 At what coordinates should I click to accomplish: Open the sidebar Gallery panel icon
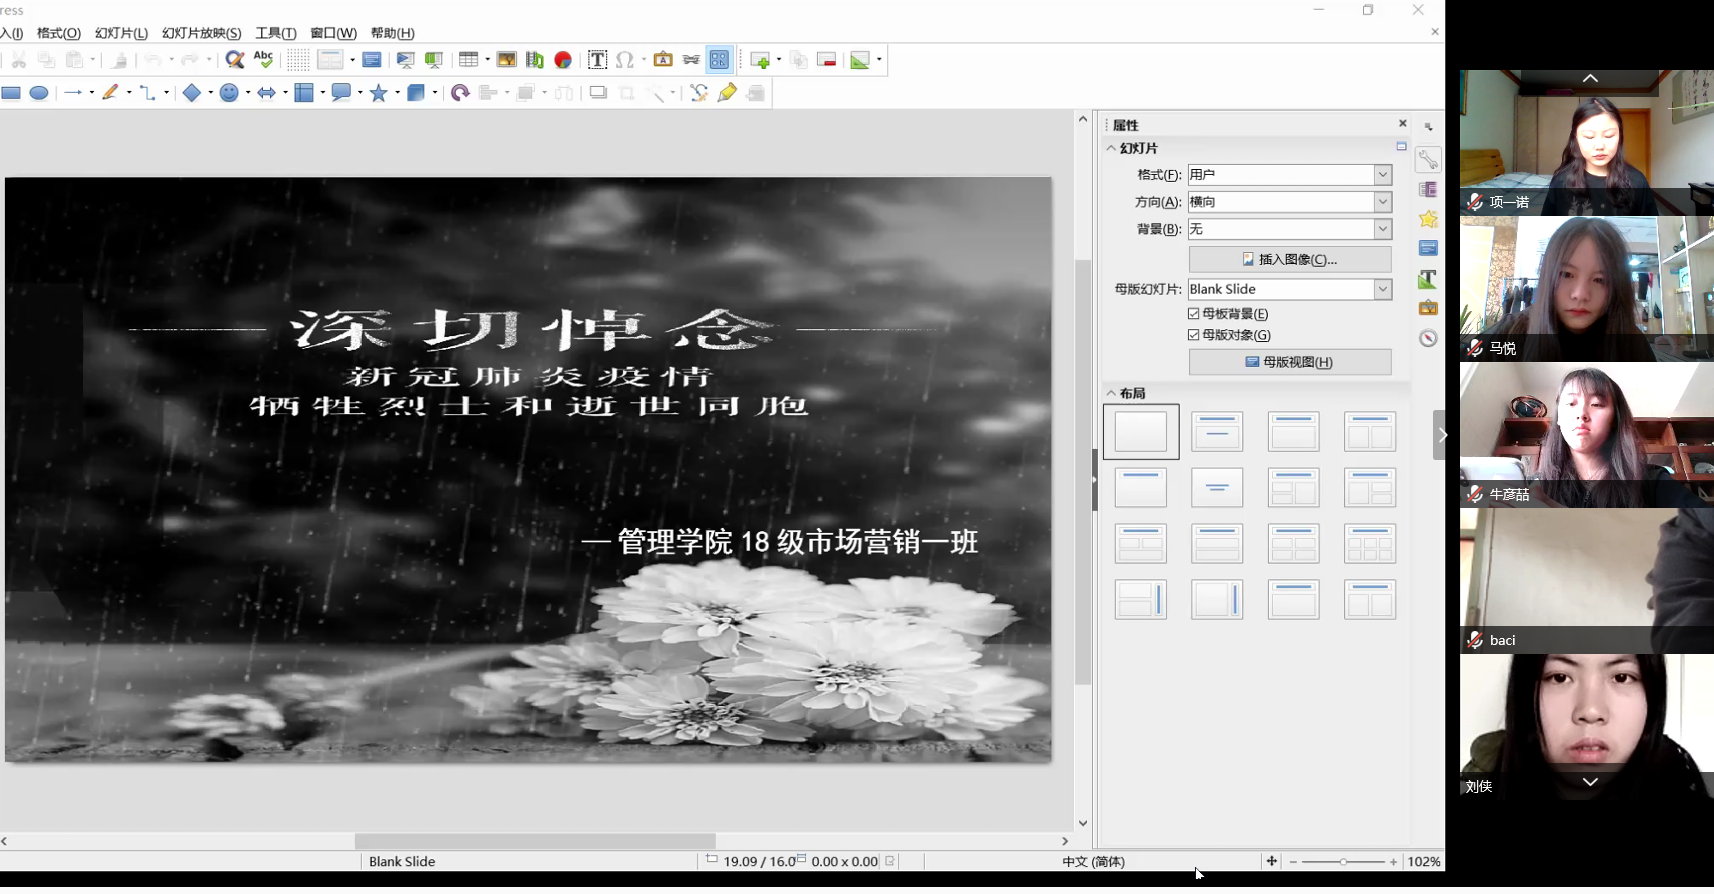[x=1428, y=308]
